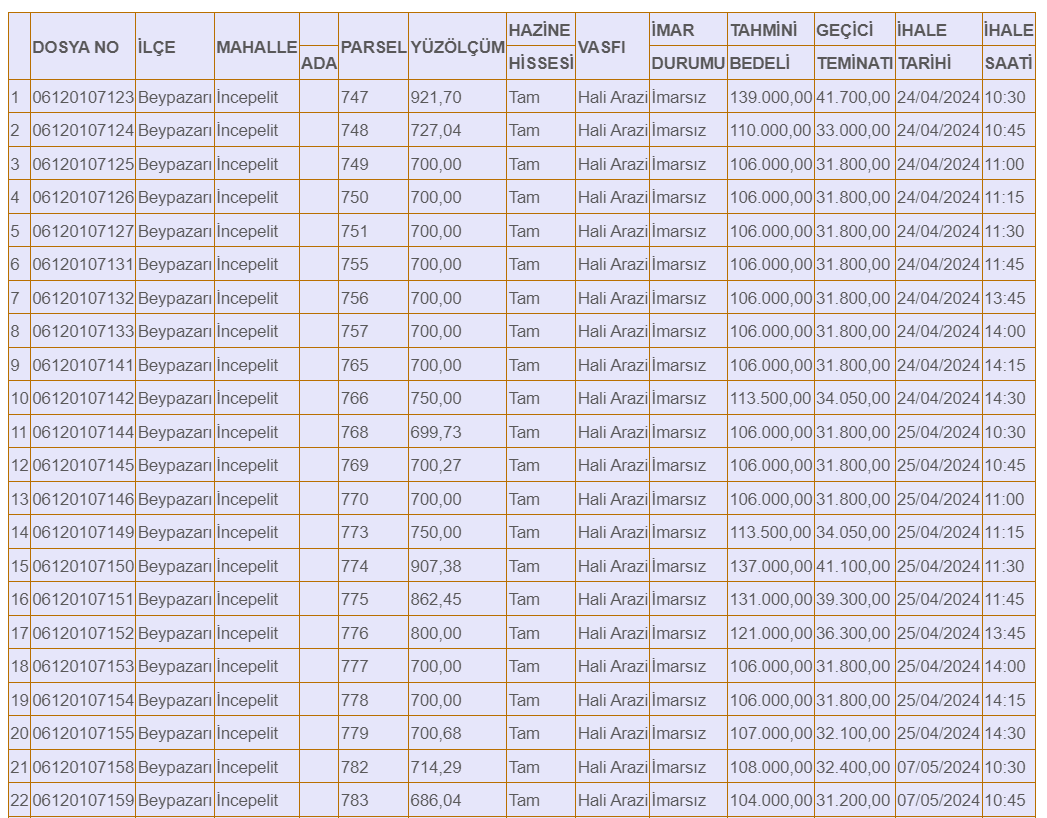Image resolution: width=1047 pixels, height=818 pixels.
Task: Select the area value 921,70
Action: [436, 98]
